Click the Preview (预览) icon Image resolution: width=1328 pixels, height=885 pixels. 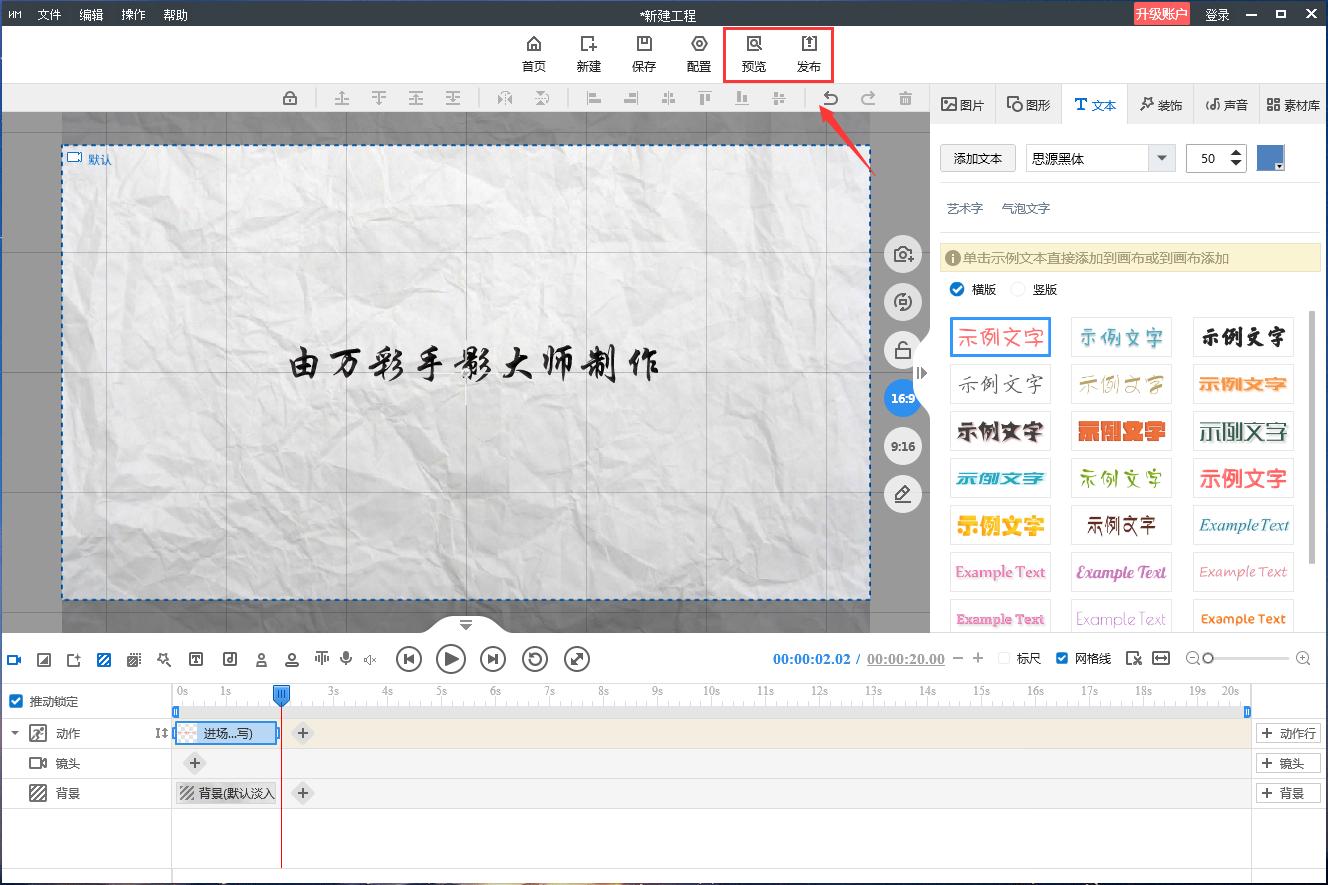[753, 45]
